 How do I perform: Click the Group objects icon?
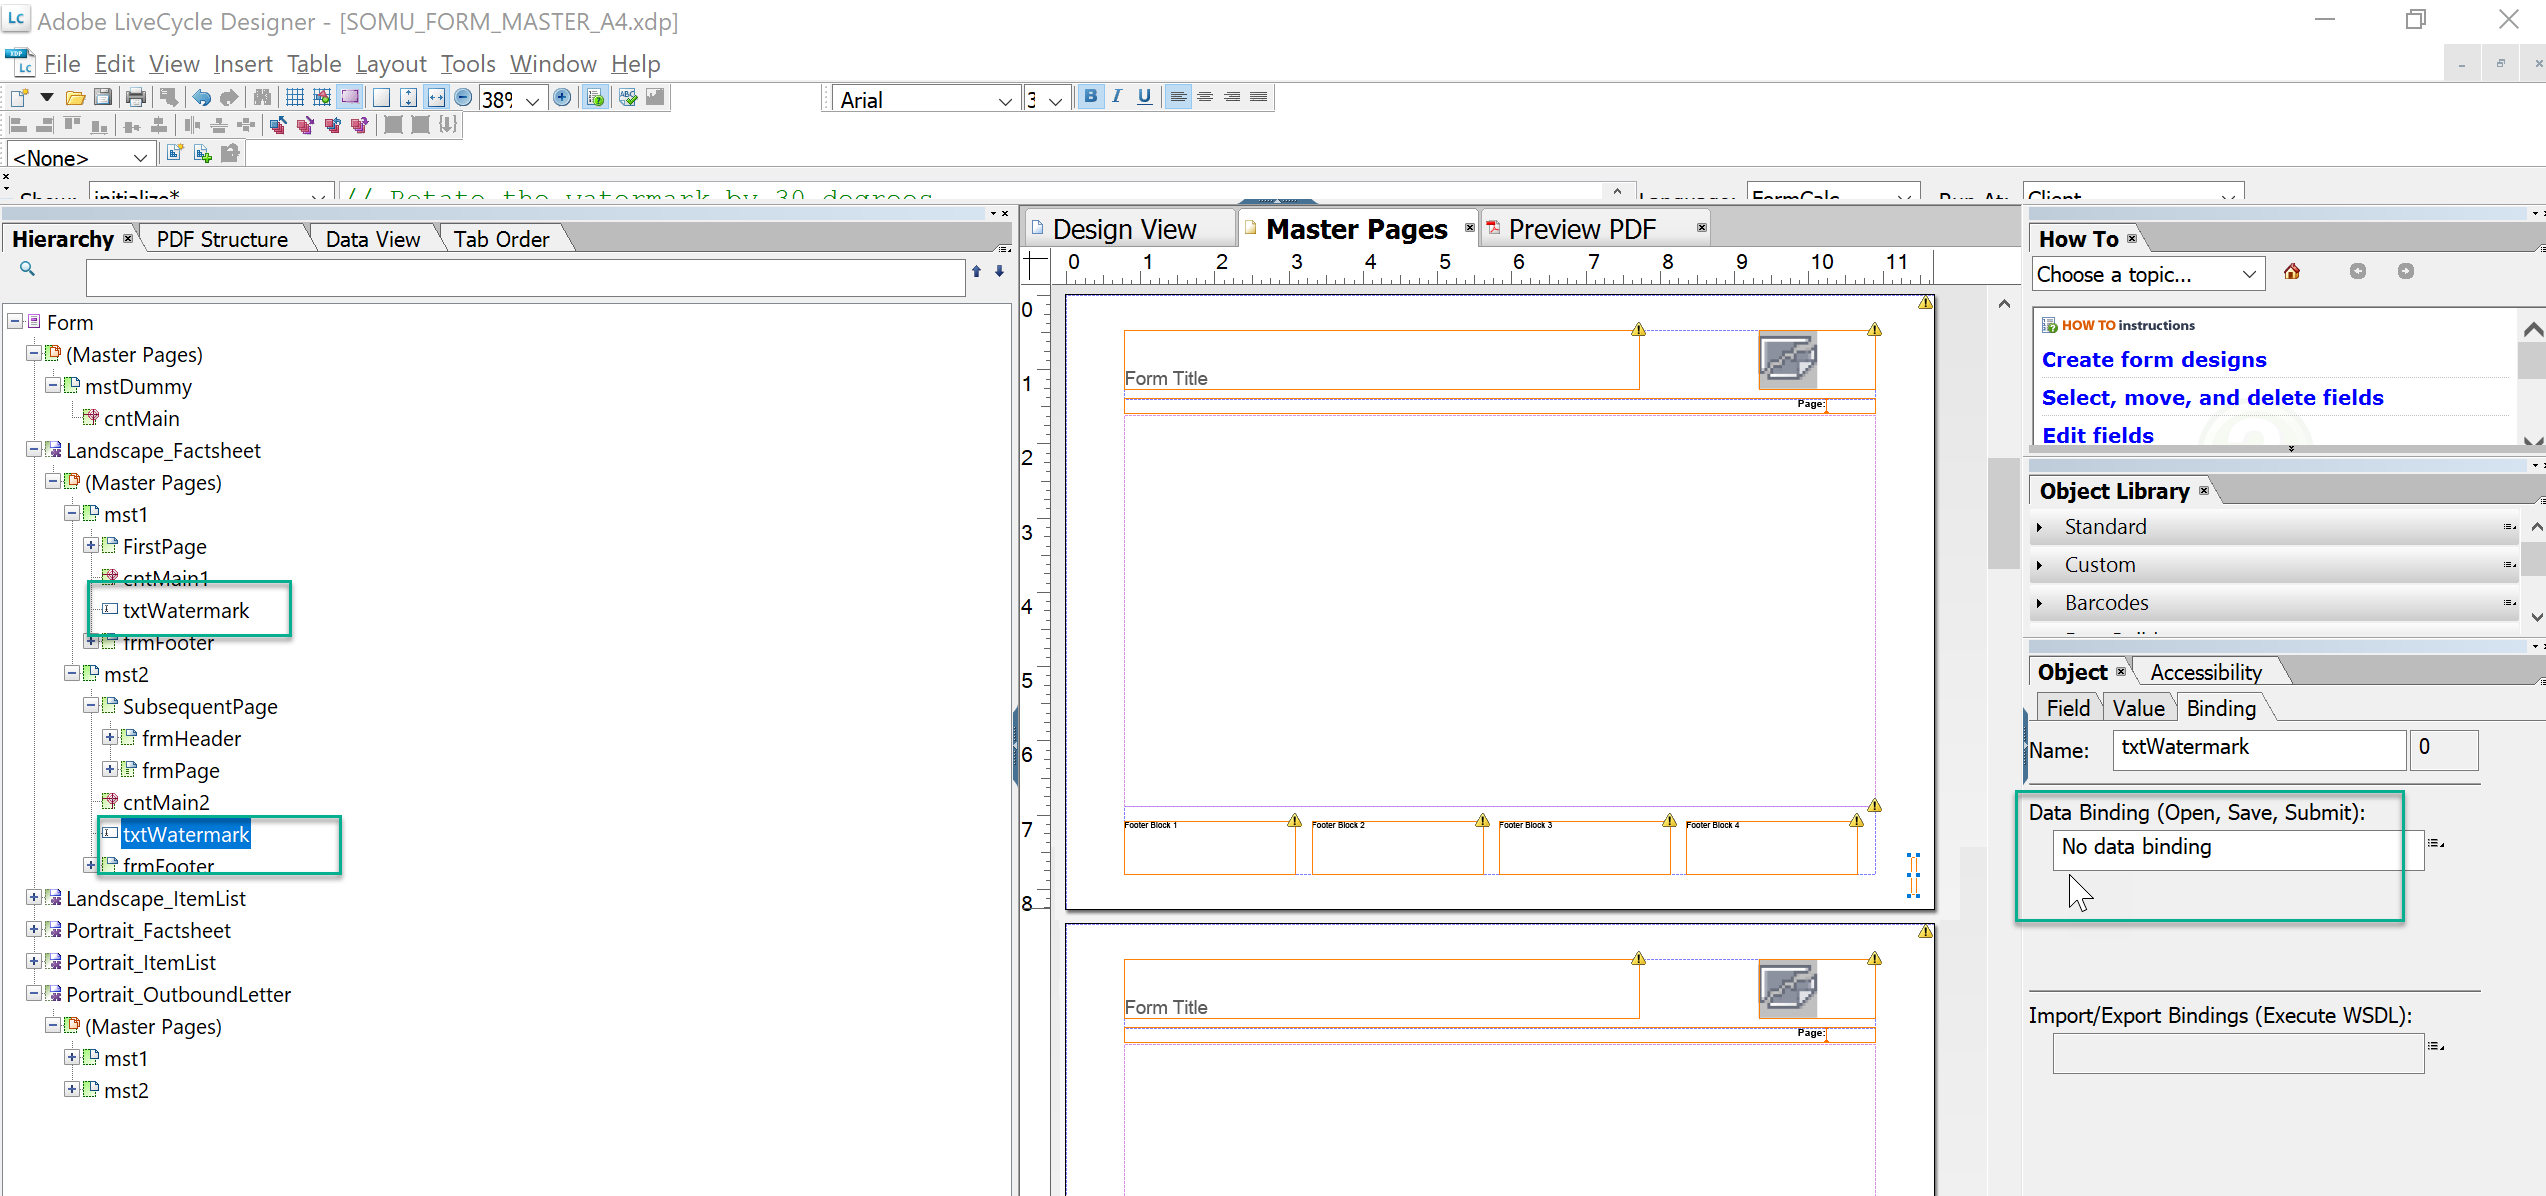point(394,125)
